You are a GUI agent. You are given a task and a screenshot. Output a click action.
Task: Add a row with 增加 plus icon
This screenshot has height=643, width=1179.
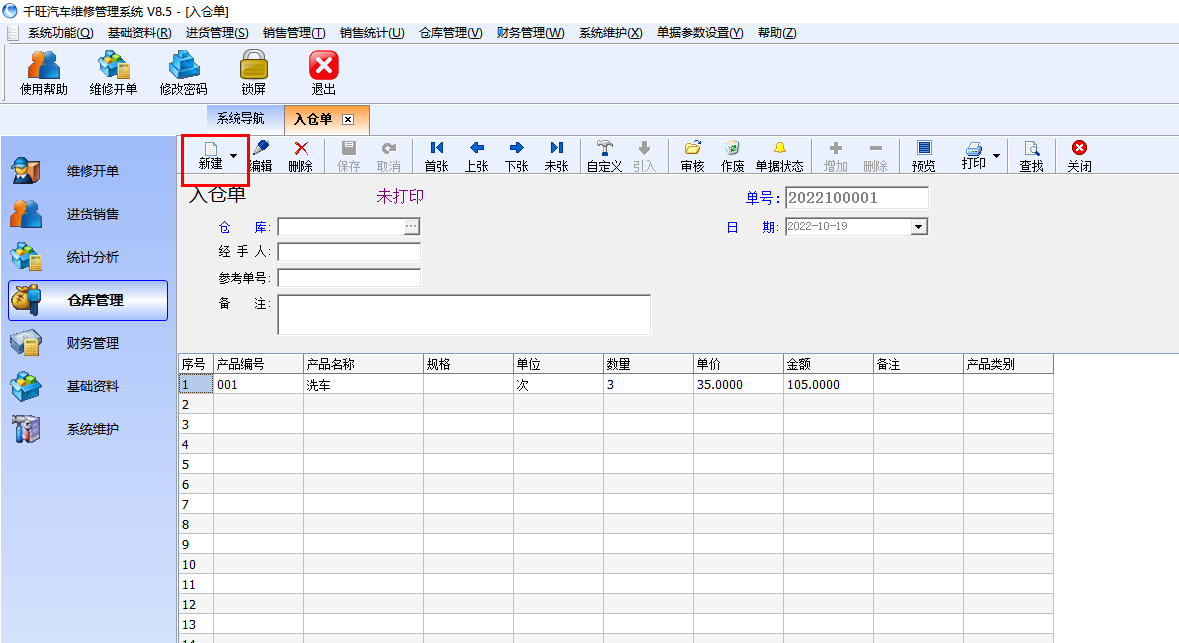pyautogui.click(x=835, y=156)
